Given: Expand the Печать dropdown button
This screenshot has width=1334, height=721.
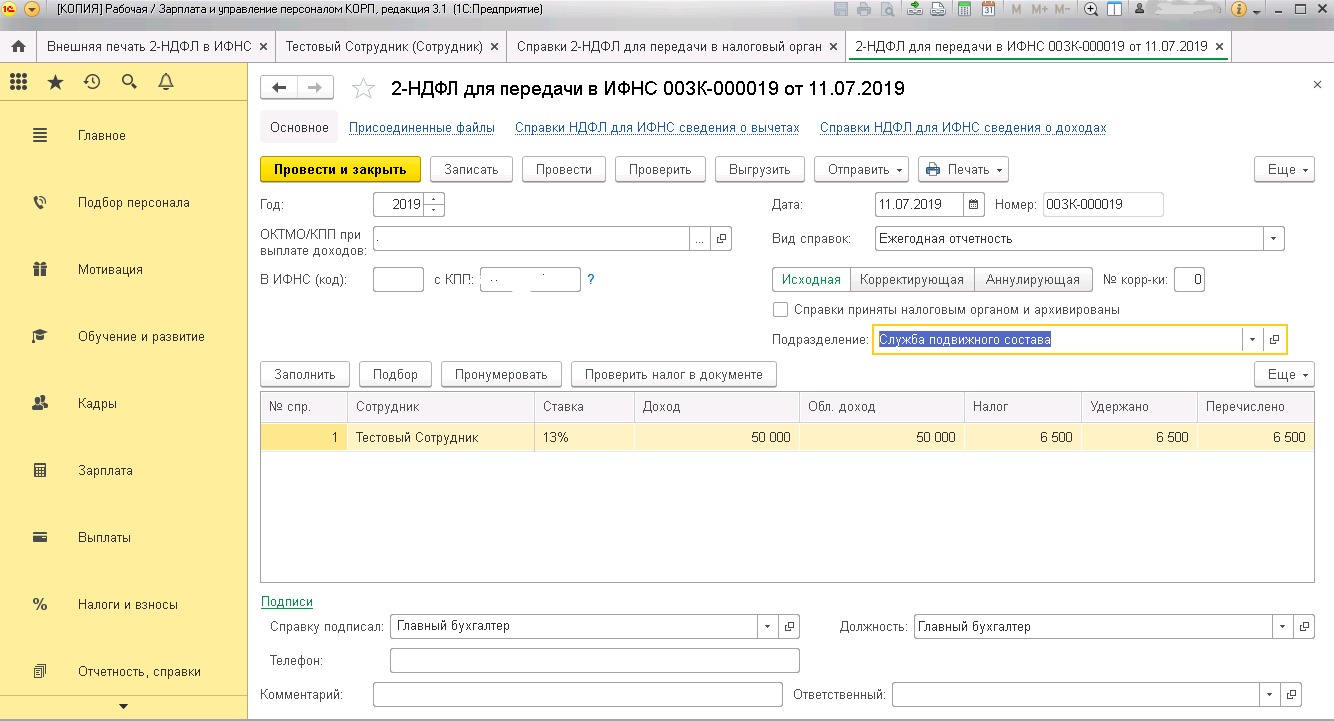Looking at the screenshot, I should [x=963, y=169].
